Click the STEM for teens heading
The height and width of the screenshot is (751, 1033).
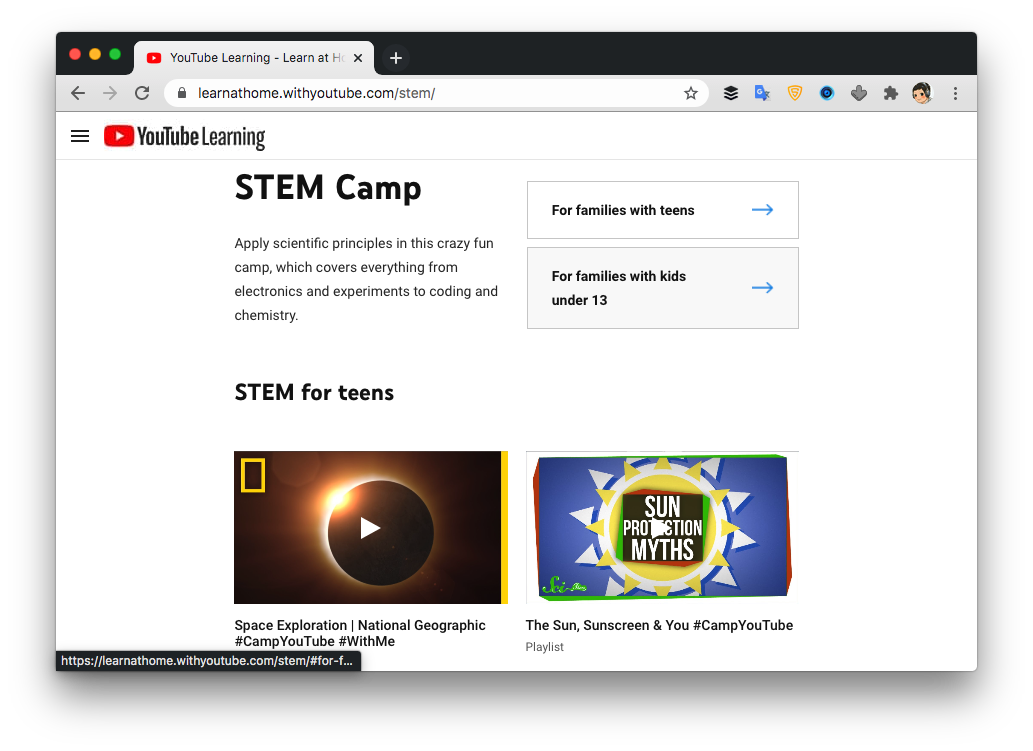(314, 393)
